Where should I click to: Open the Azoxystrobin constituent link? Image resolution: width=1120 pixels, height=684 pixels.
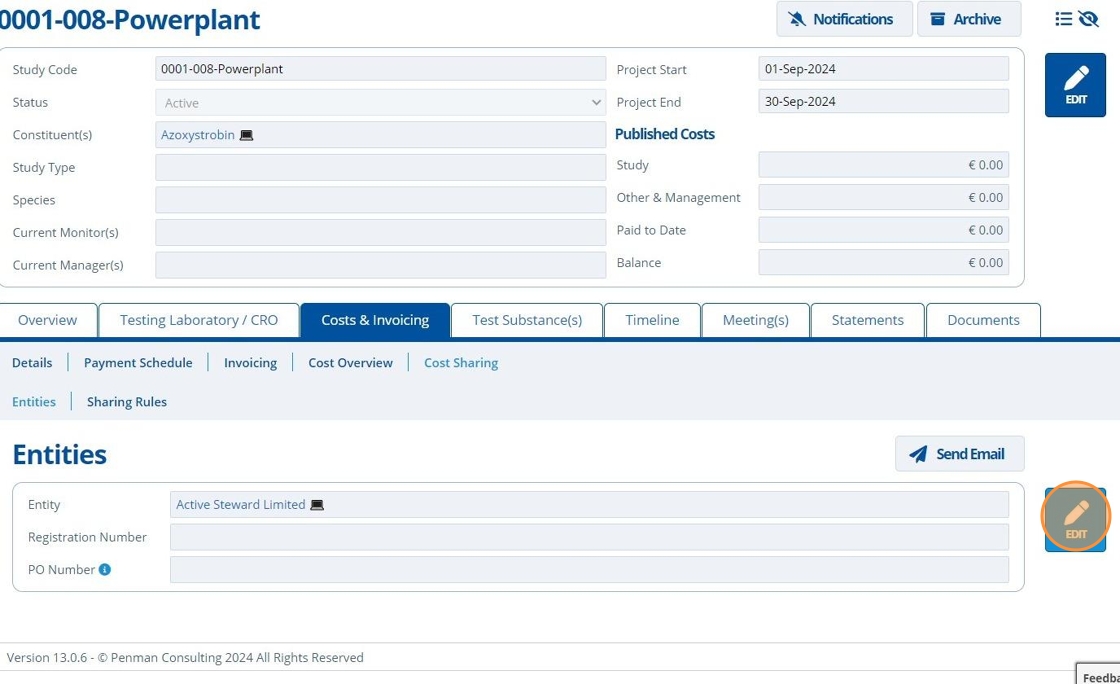click(x=198, y=135)
